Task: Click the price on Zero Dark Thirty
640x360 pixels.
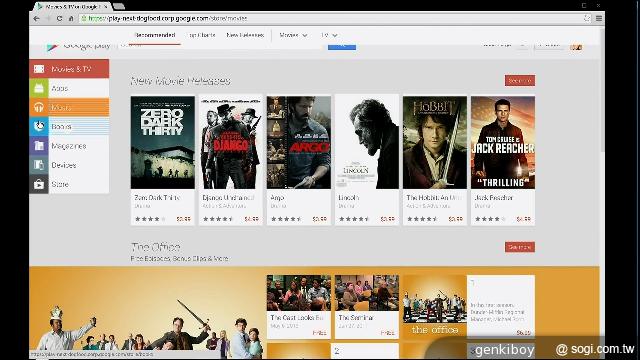Action: [184, 219]
